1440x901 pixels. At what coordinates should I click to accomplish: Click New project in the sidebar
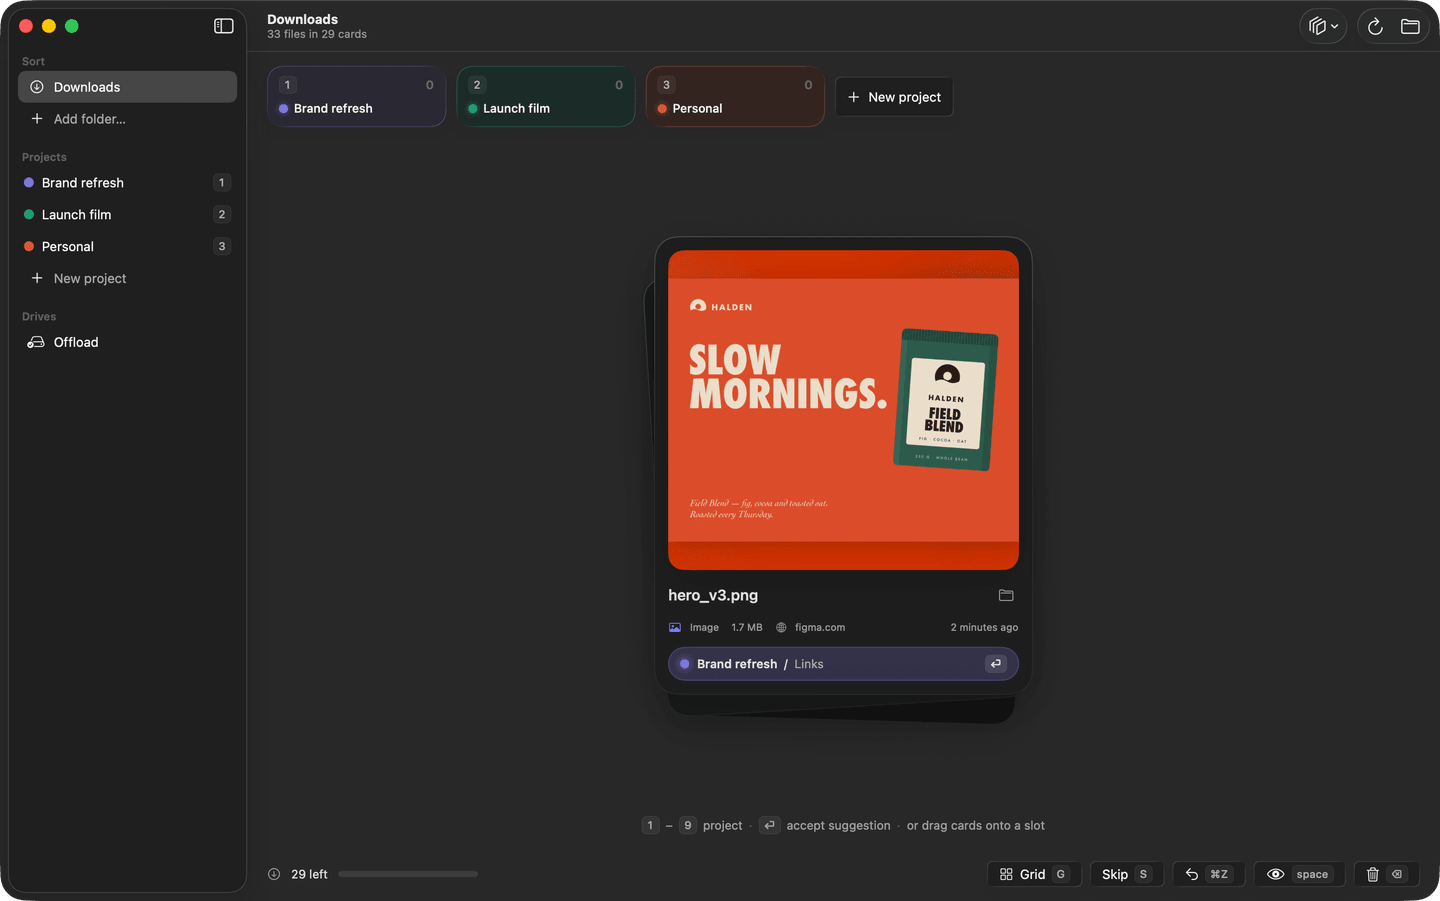[127, 279]
